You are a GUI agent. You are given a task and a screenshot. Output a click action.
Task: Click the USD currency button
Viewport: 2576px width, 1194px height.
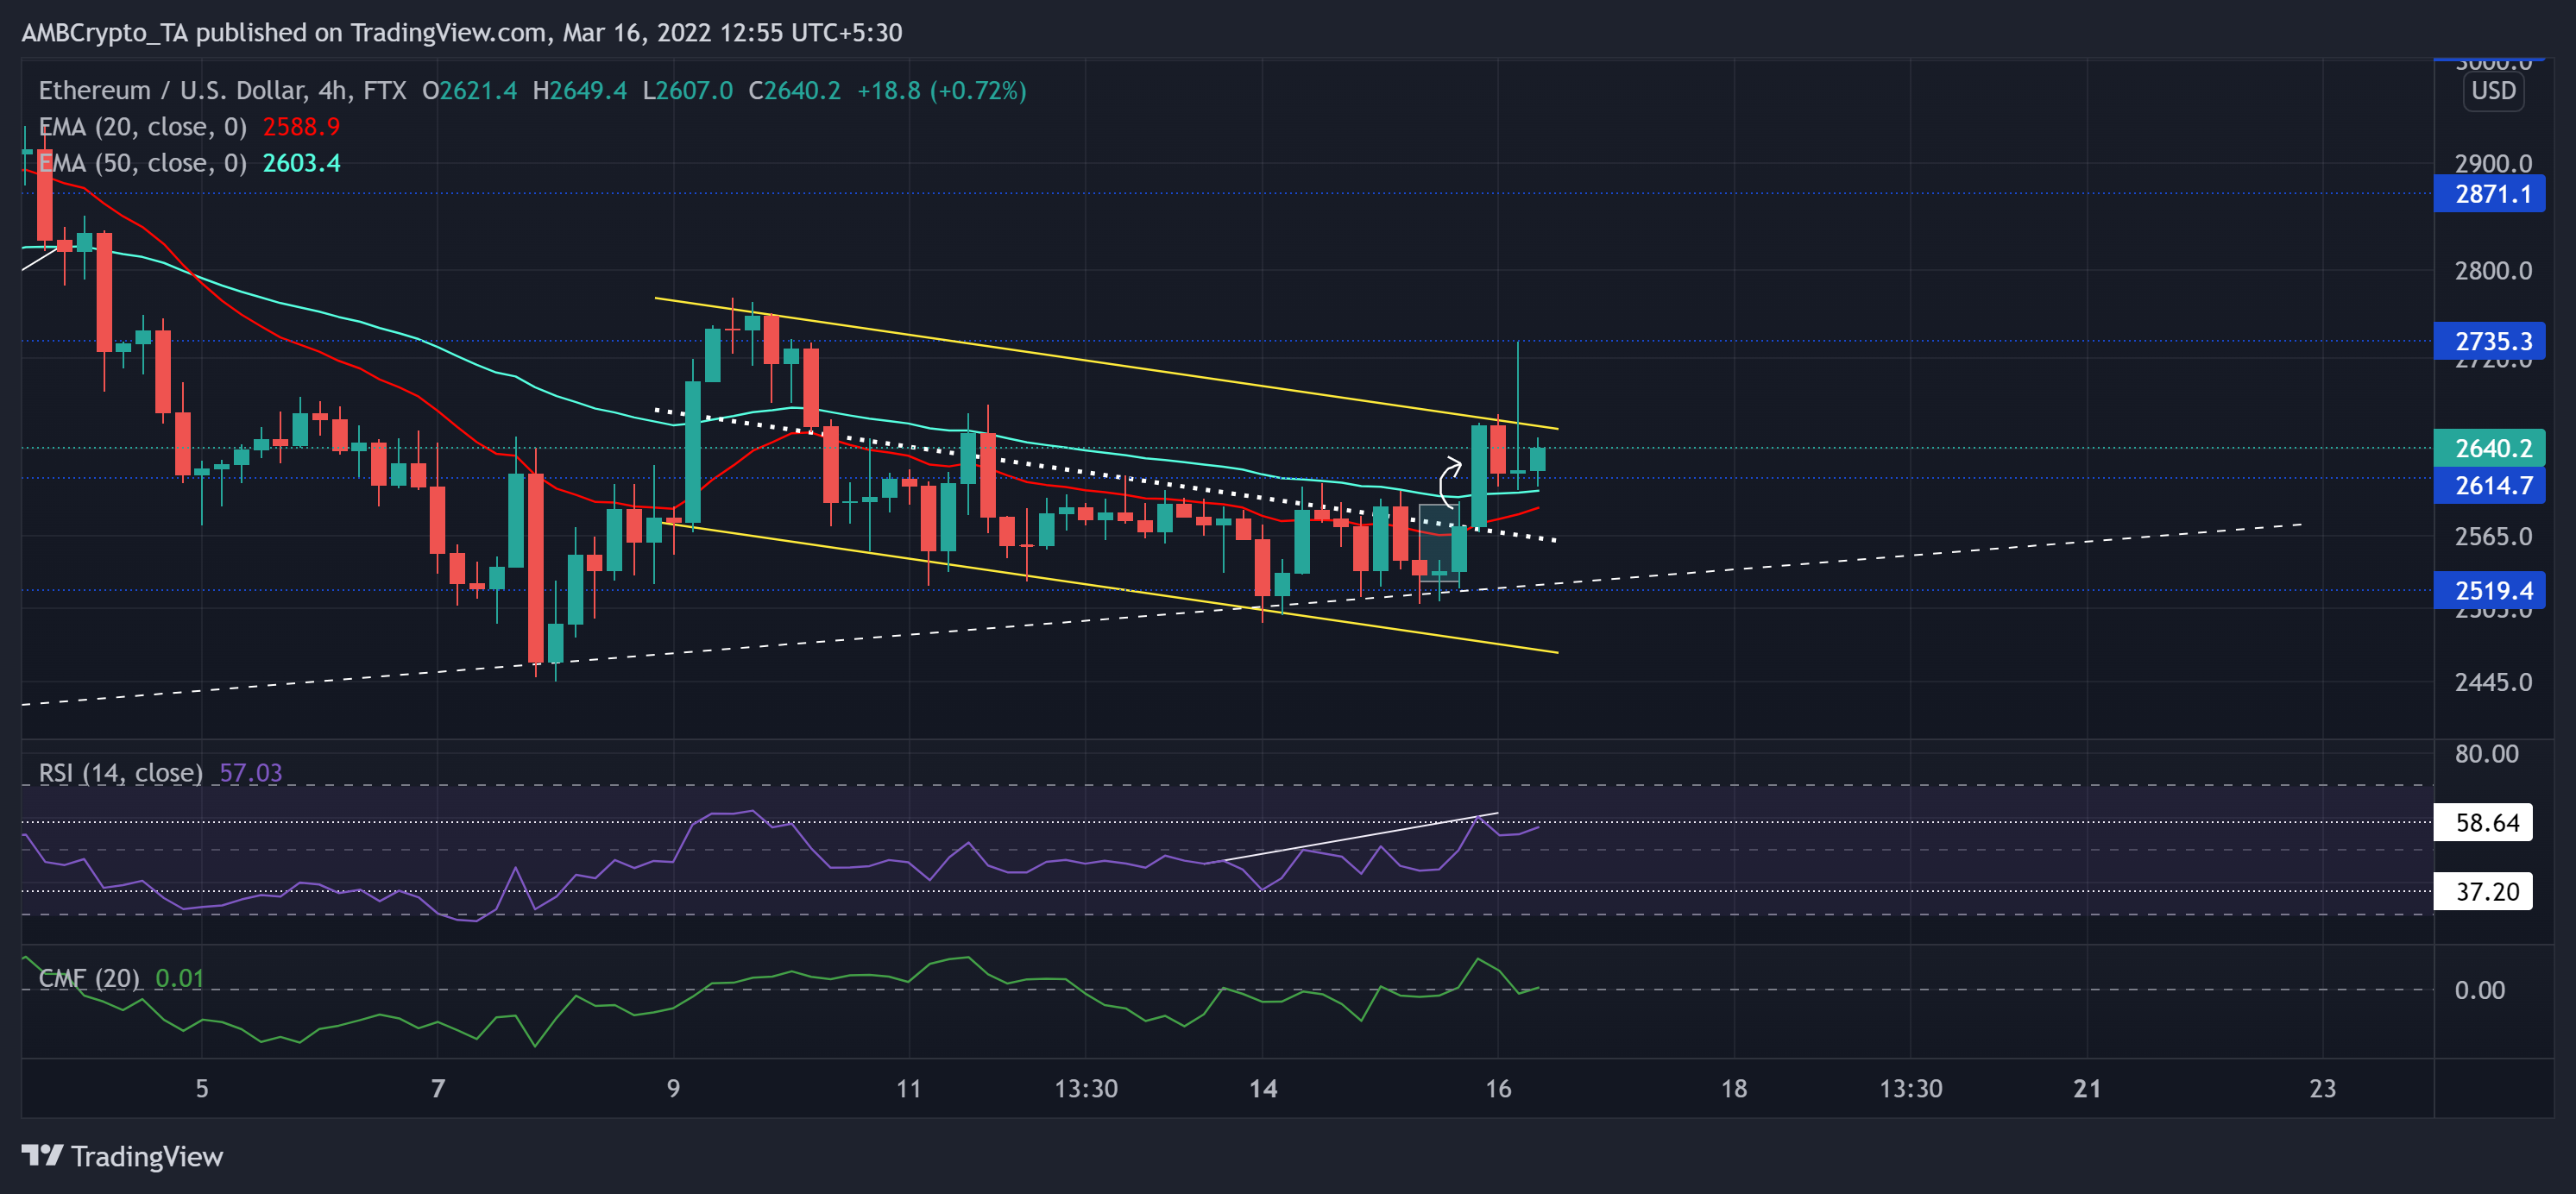2493,91
